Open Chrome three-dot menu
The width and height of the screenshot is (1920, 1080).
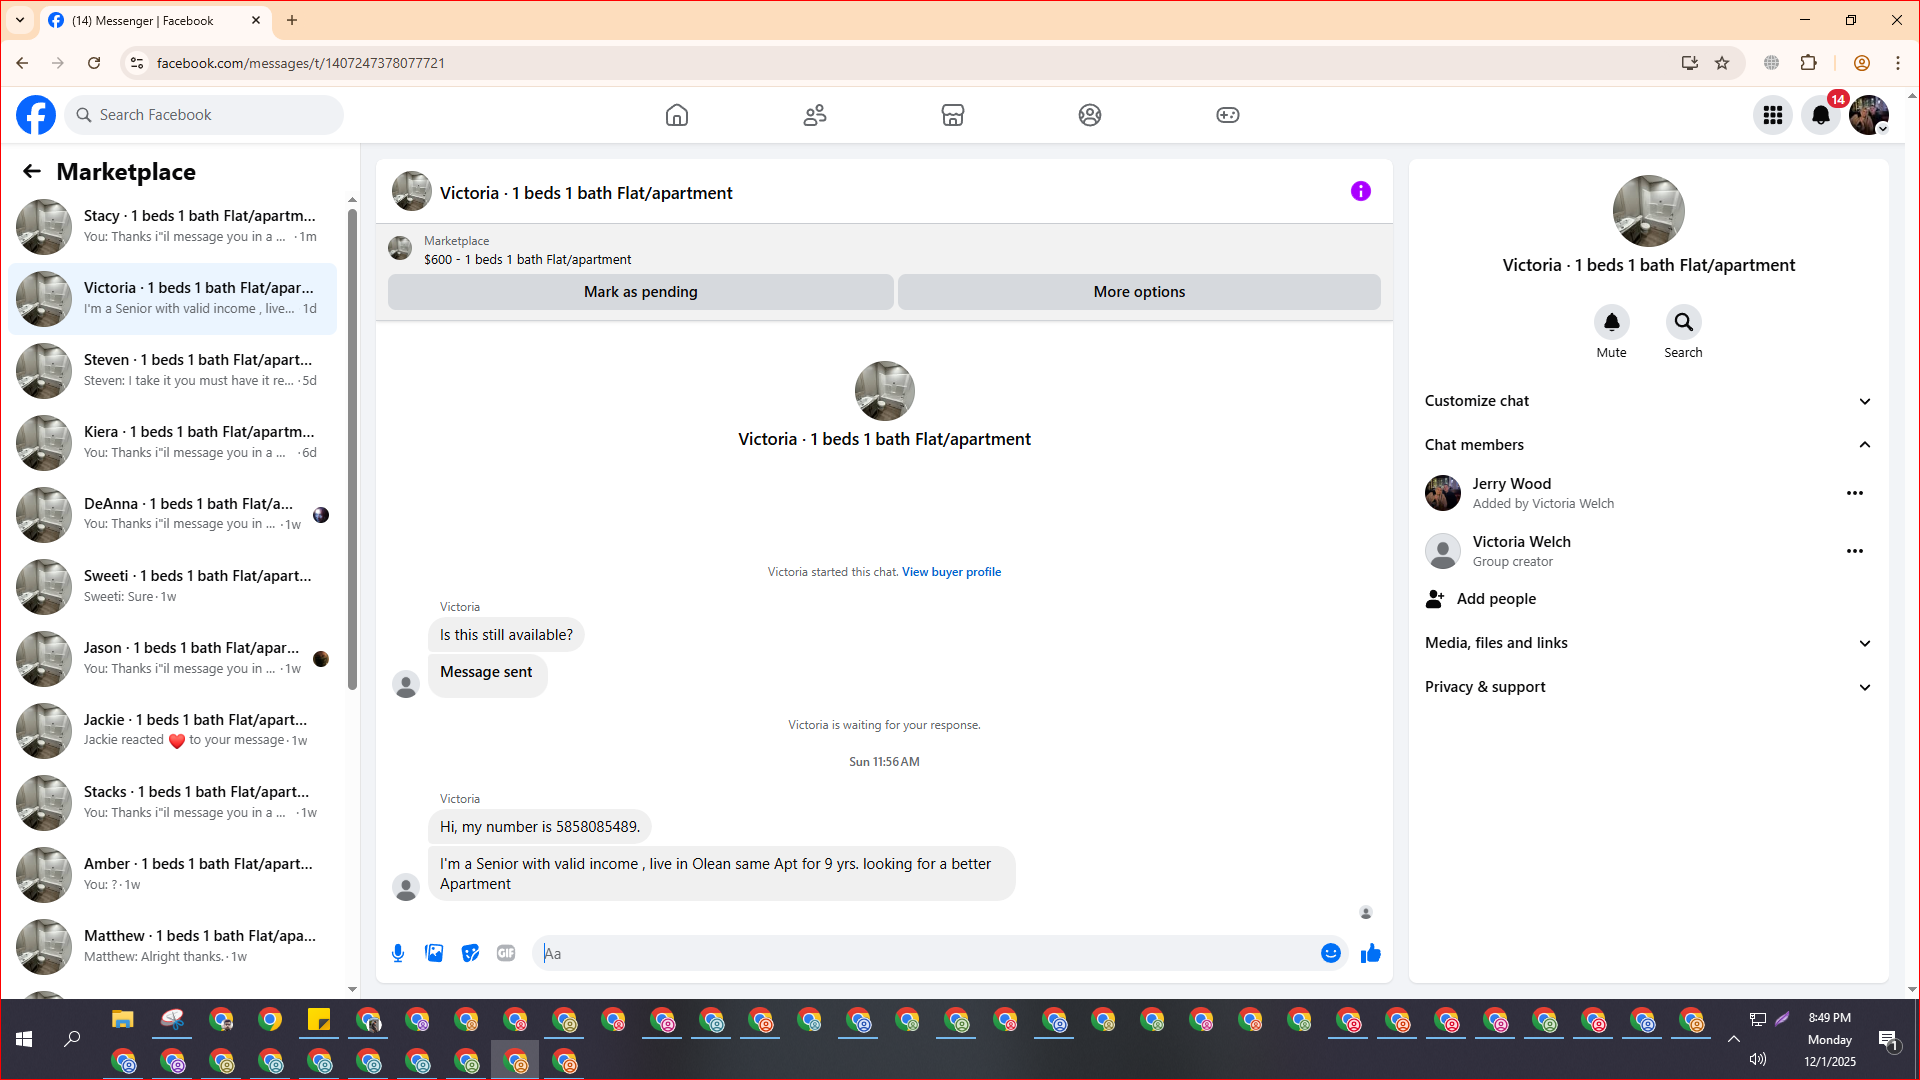tap(1898, 63)
